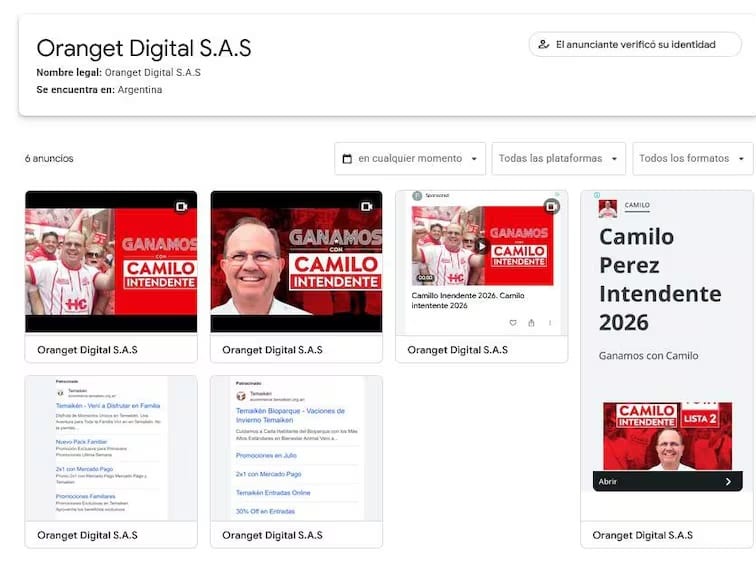This screenshot has width=756, height=564.
Task: Play the sponsored video ad preview
Action: (482, 246)
